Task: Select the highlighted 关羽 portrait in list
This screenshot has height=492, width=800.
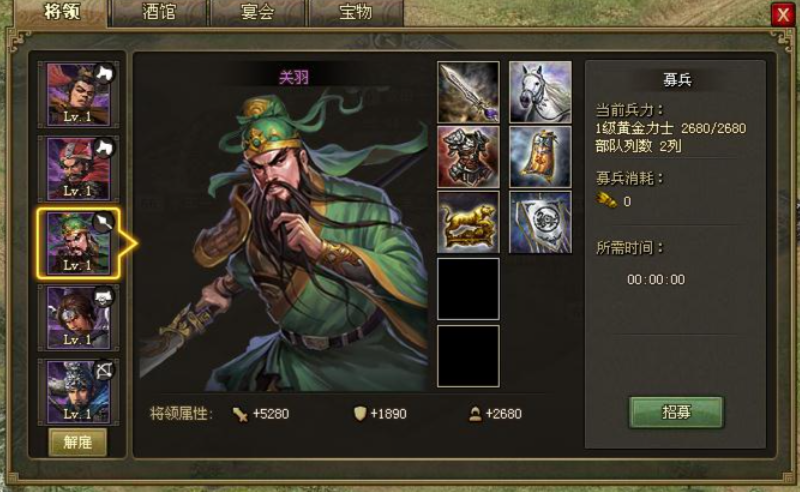Action: (78, 243)
